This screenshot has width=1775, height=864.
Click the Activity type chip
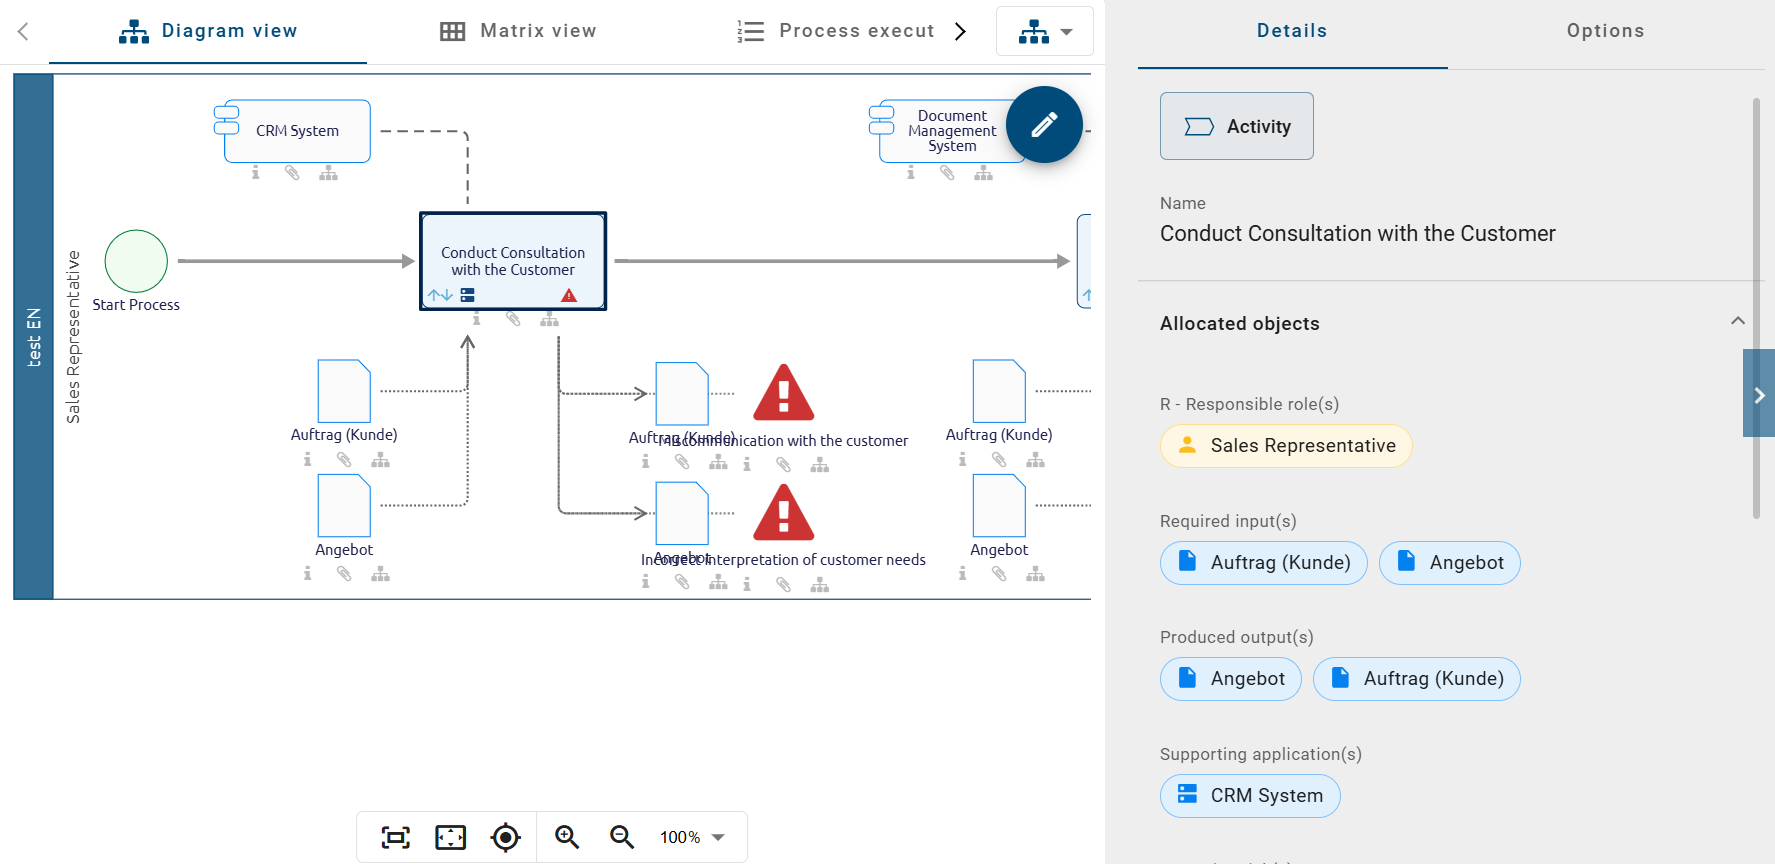click(1237, 126)
